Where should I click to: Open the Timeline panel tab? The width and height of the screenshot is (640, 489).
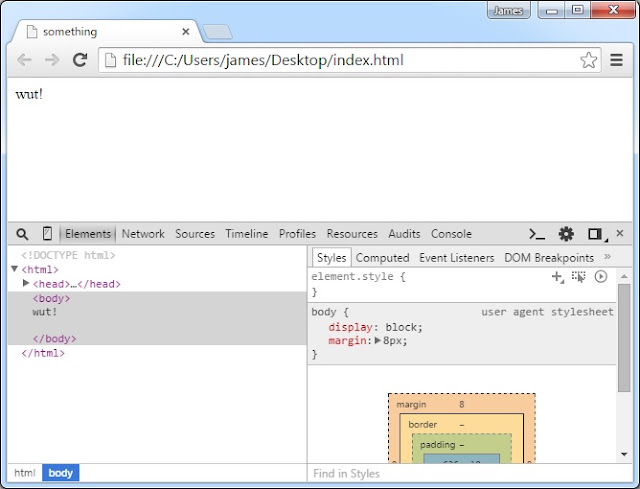coord(247,234)
